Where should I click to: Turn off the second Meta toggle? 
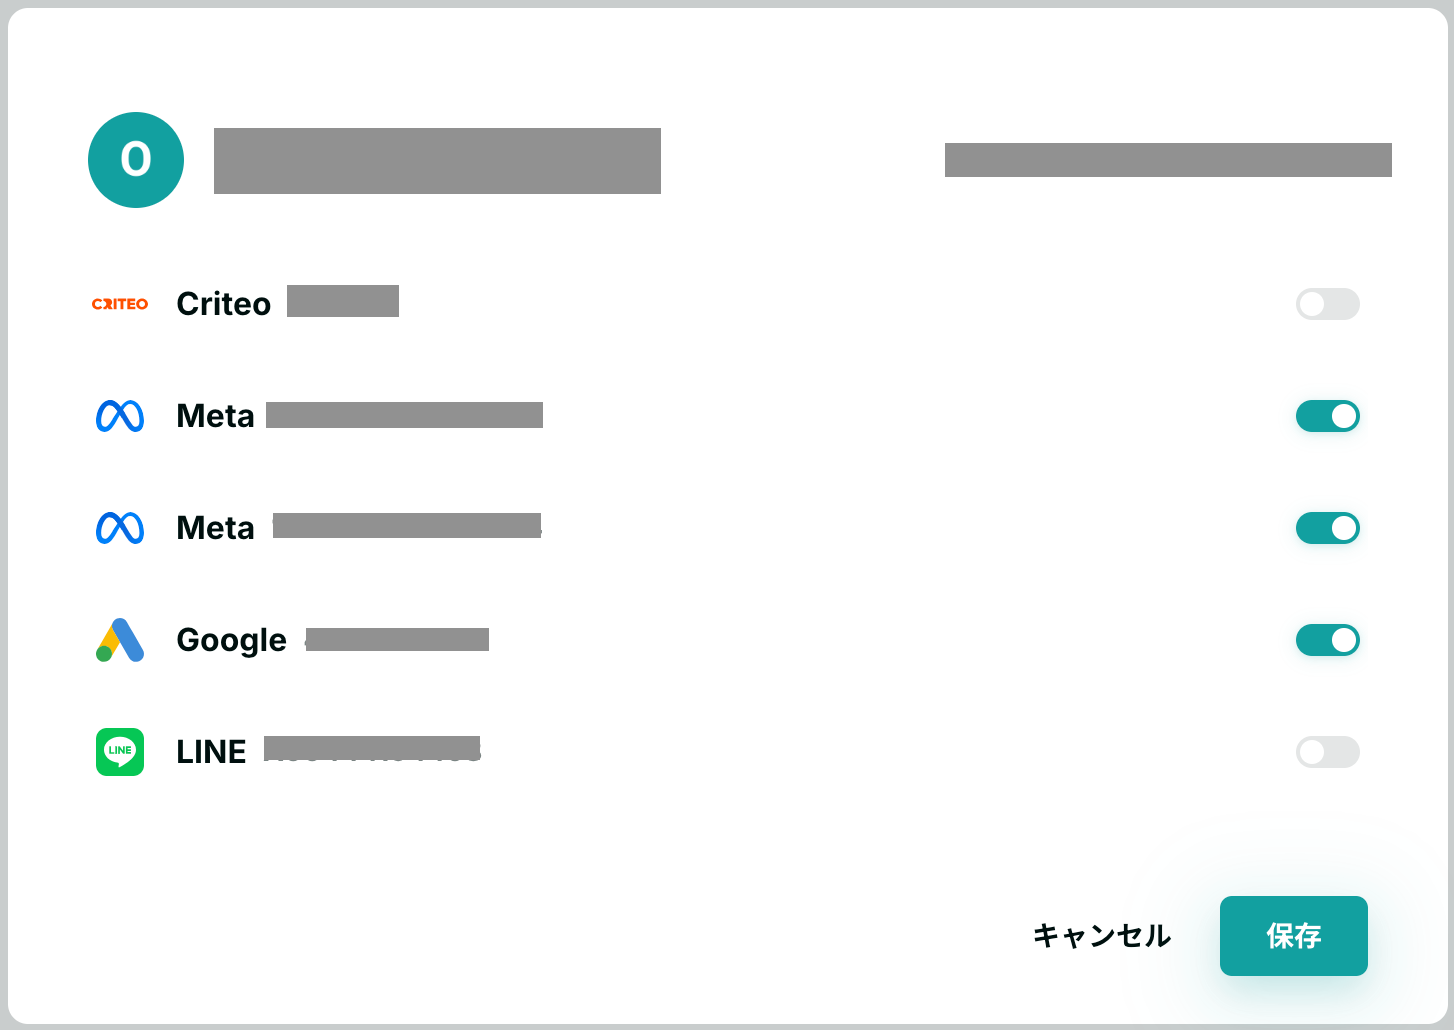tap(1328, 528)
